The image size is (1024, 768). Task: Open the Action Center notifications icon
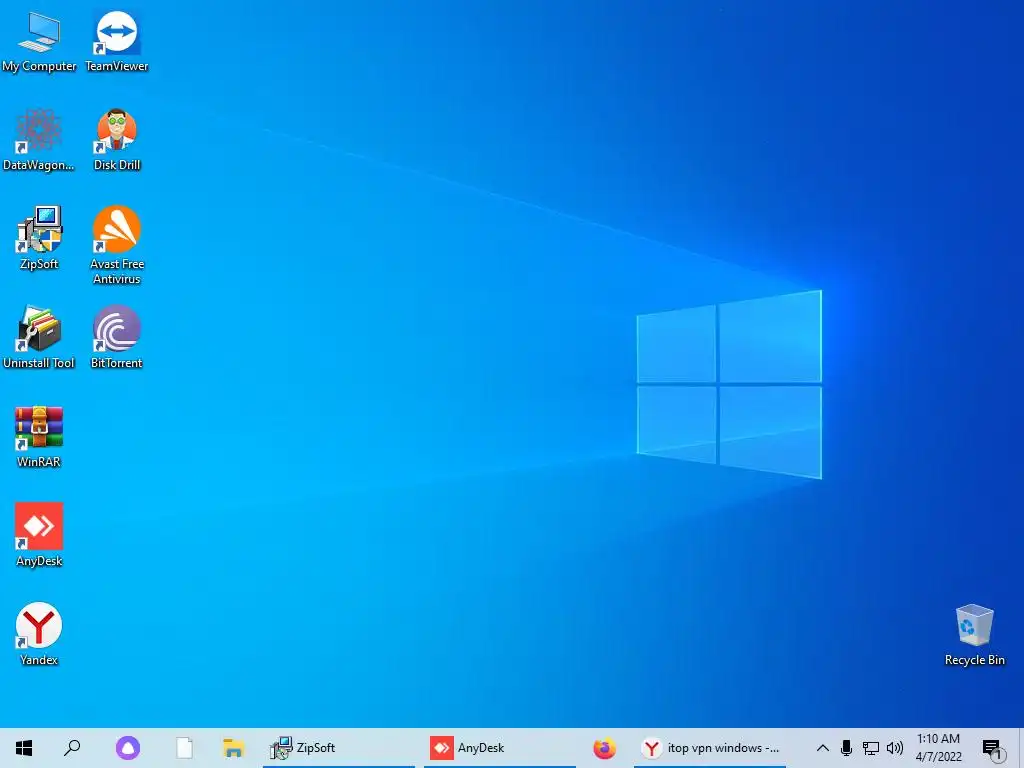[991, 749]
